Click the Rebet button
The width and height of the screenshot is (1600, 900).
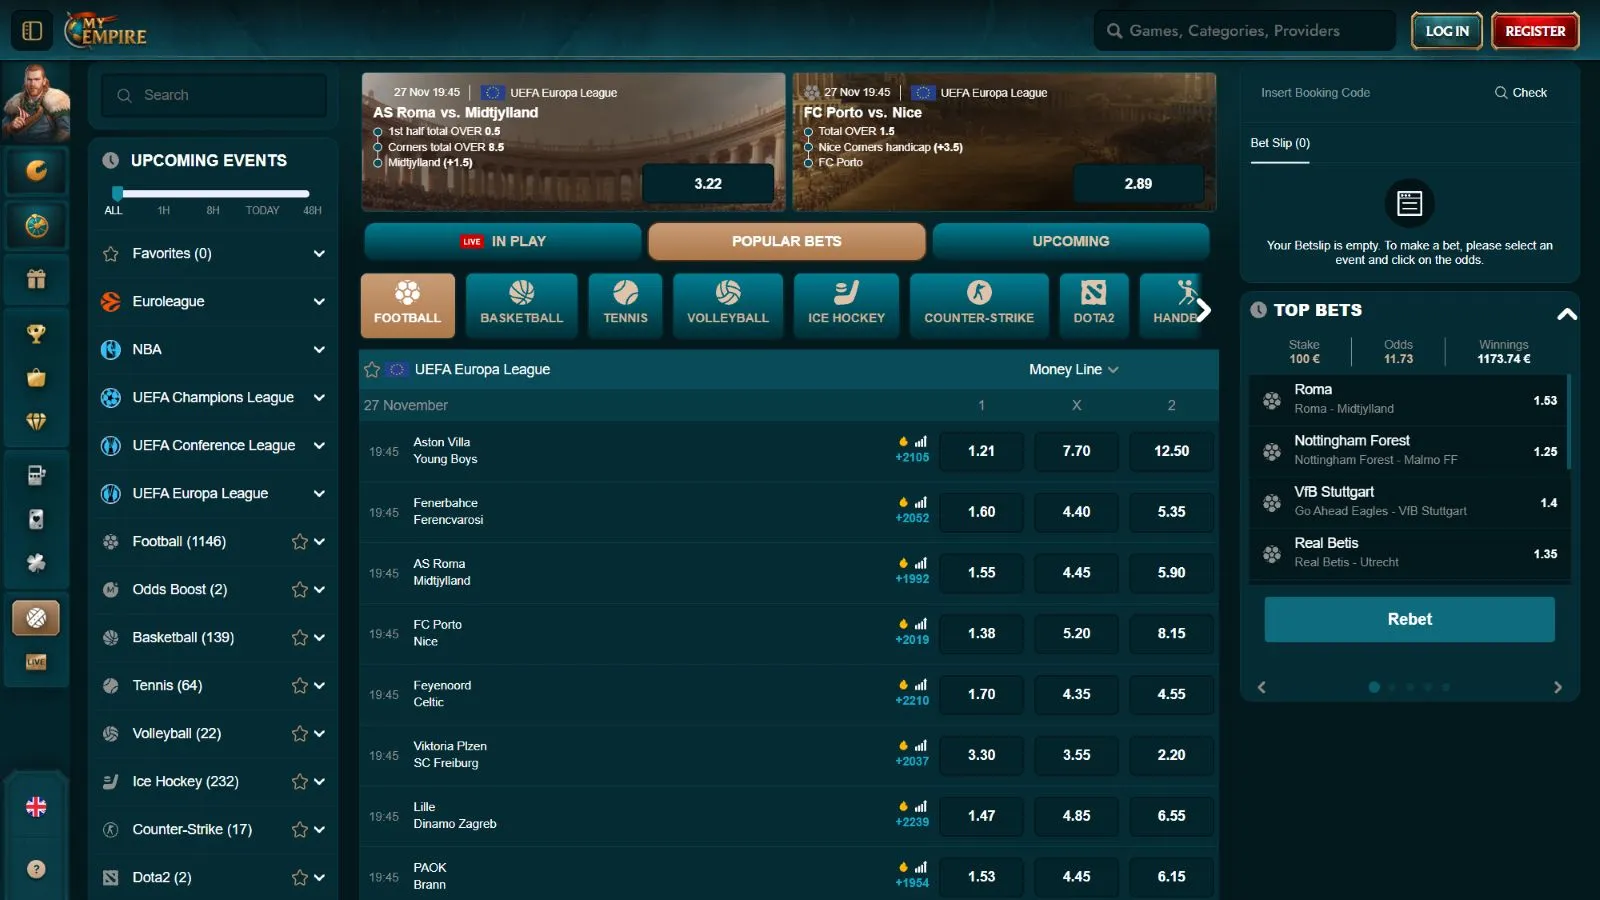[1409, 620]
